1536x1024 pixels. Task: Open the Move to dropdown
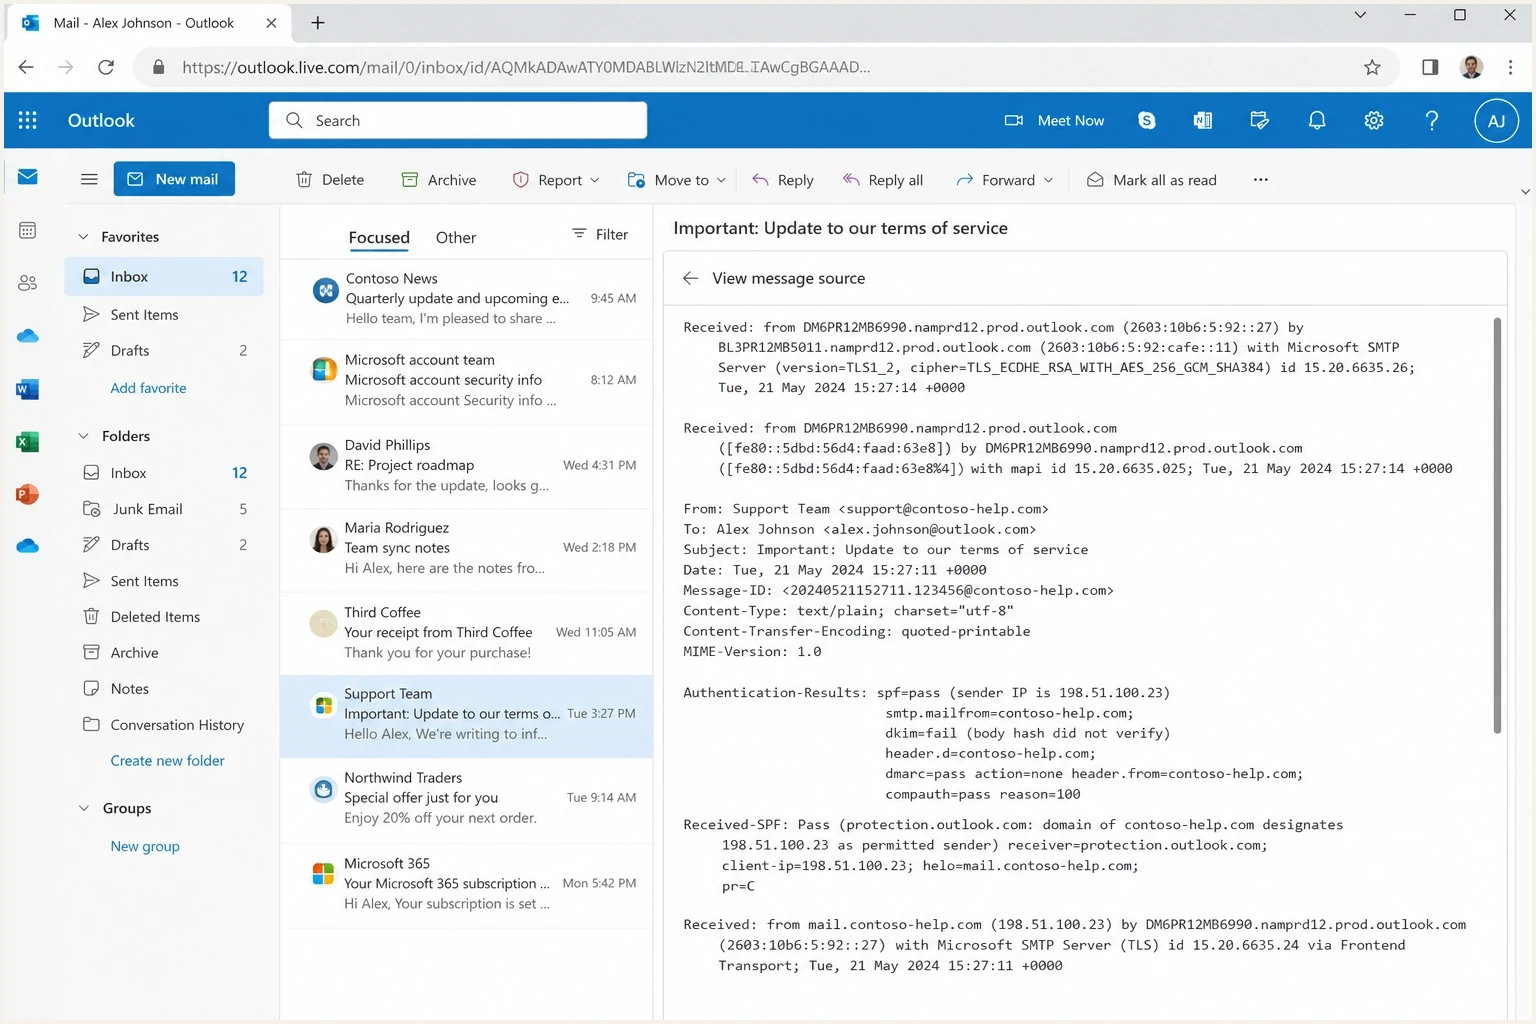coord(677,180)
